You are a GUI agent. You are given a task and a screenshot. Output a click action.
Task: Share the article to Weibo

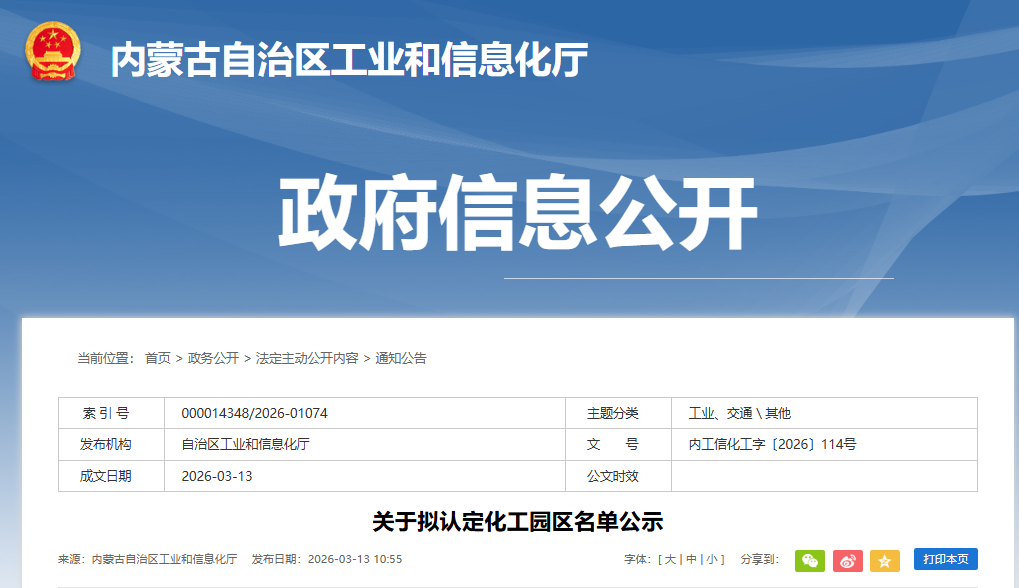pos(847,561)
